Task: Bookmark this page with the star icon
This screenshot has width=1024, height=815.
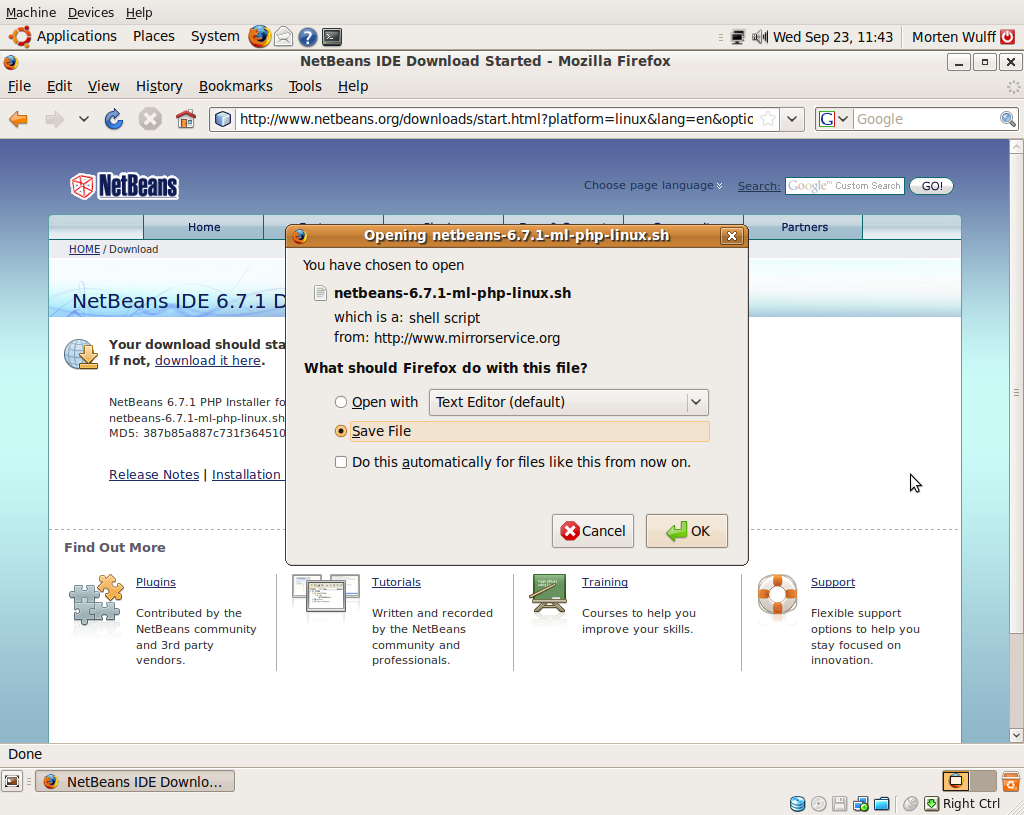Action: tap(768, 119)
